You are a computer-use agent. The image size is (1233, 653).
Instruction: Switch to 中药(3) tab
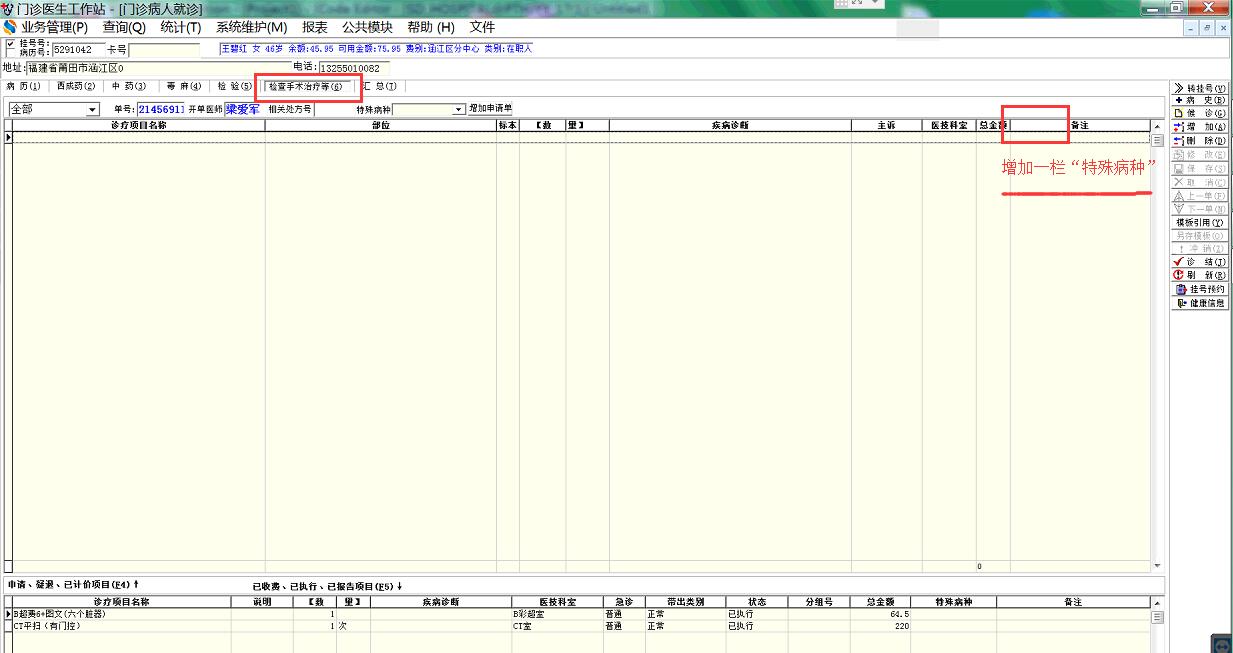coord(129,87)
